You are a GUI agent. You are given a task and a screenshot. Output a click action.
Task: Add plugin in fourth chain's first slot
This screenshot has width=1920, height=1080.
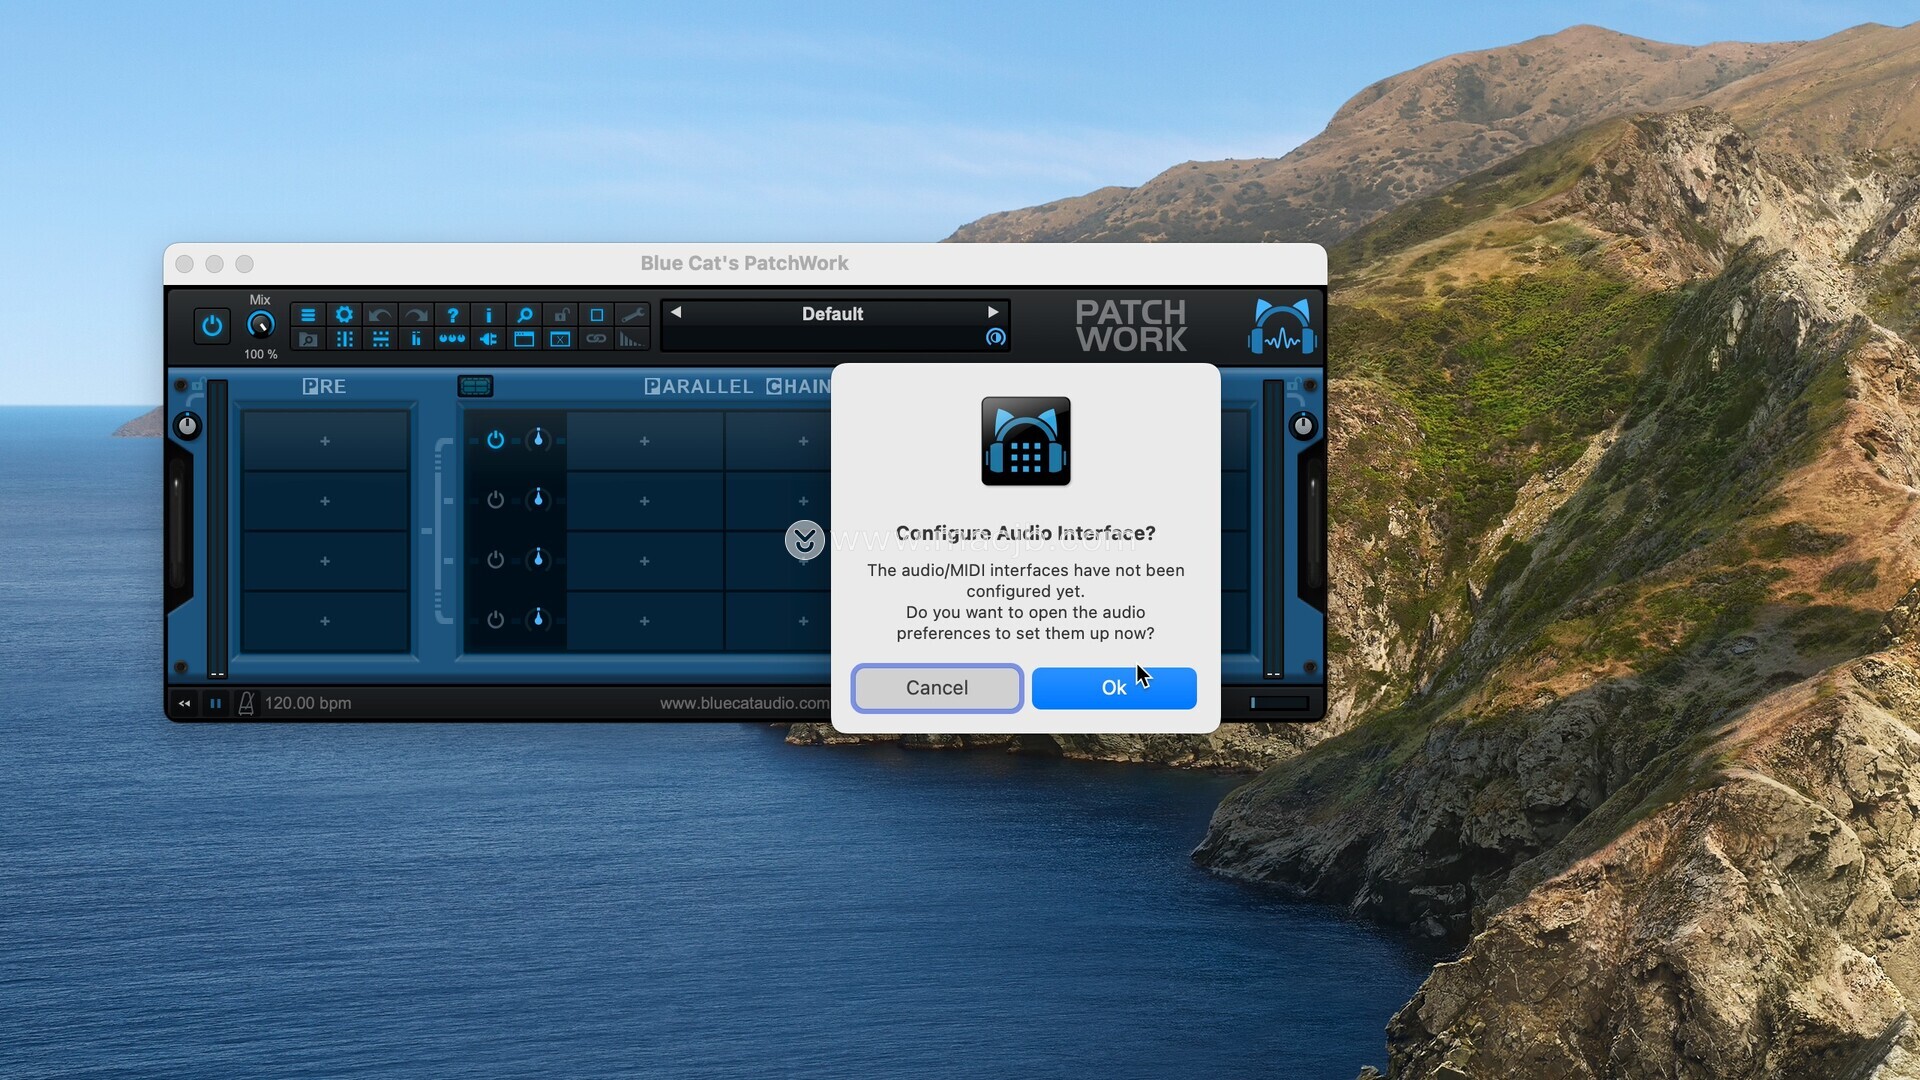tap(645, 621)
